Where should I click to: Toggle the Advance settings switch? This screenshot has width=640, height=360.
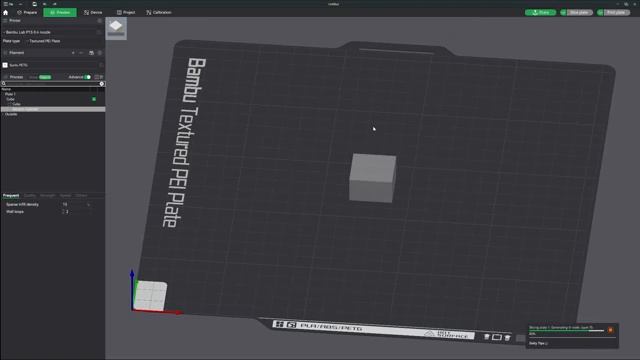87,77
